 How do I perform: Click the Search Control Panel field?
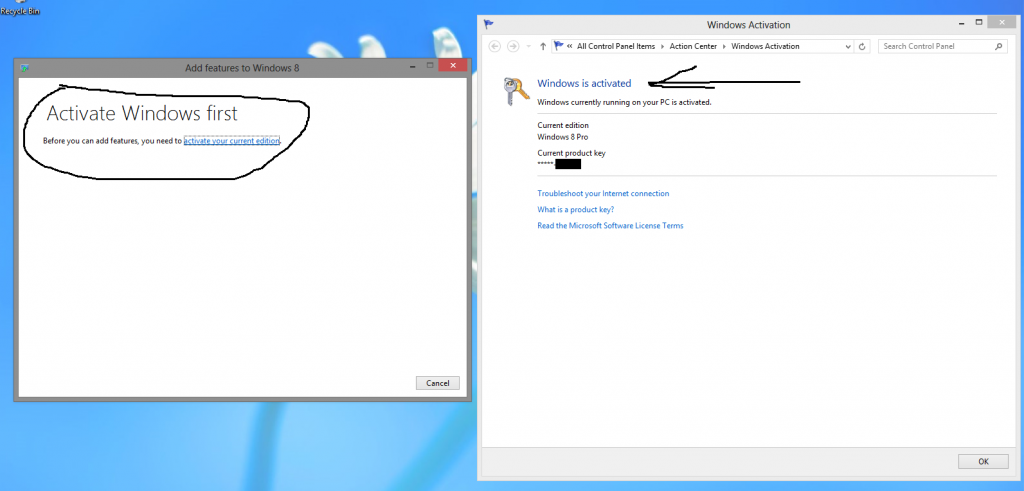point(942,46)
